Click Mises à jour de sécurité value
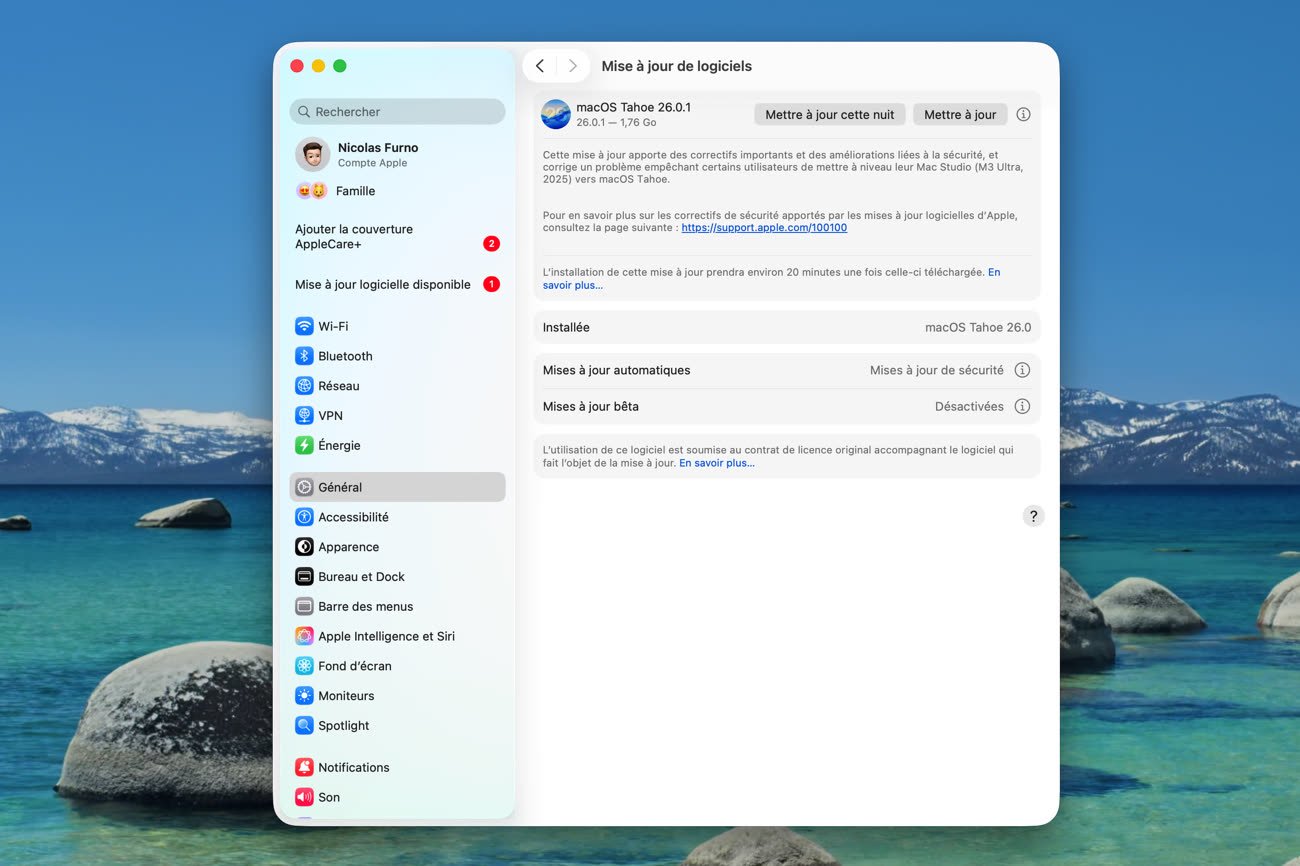Viewport: 1300px width, 866px height. 937,370
